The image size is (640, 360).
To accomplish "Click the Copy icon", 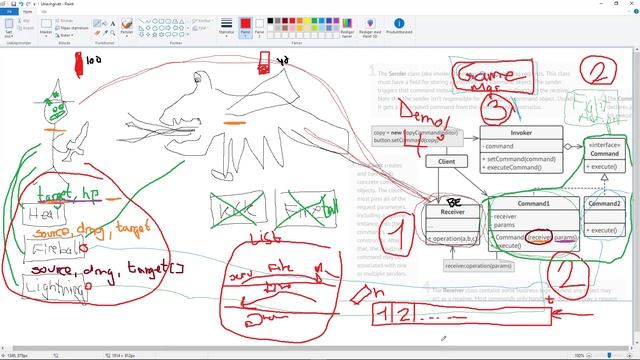I will 20,29.
